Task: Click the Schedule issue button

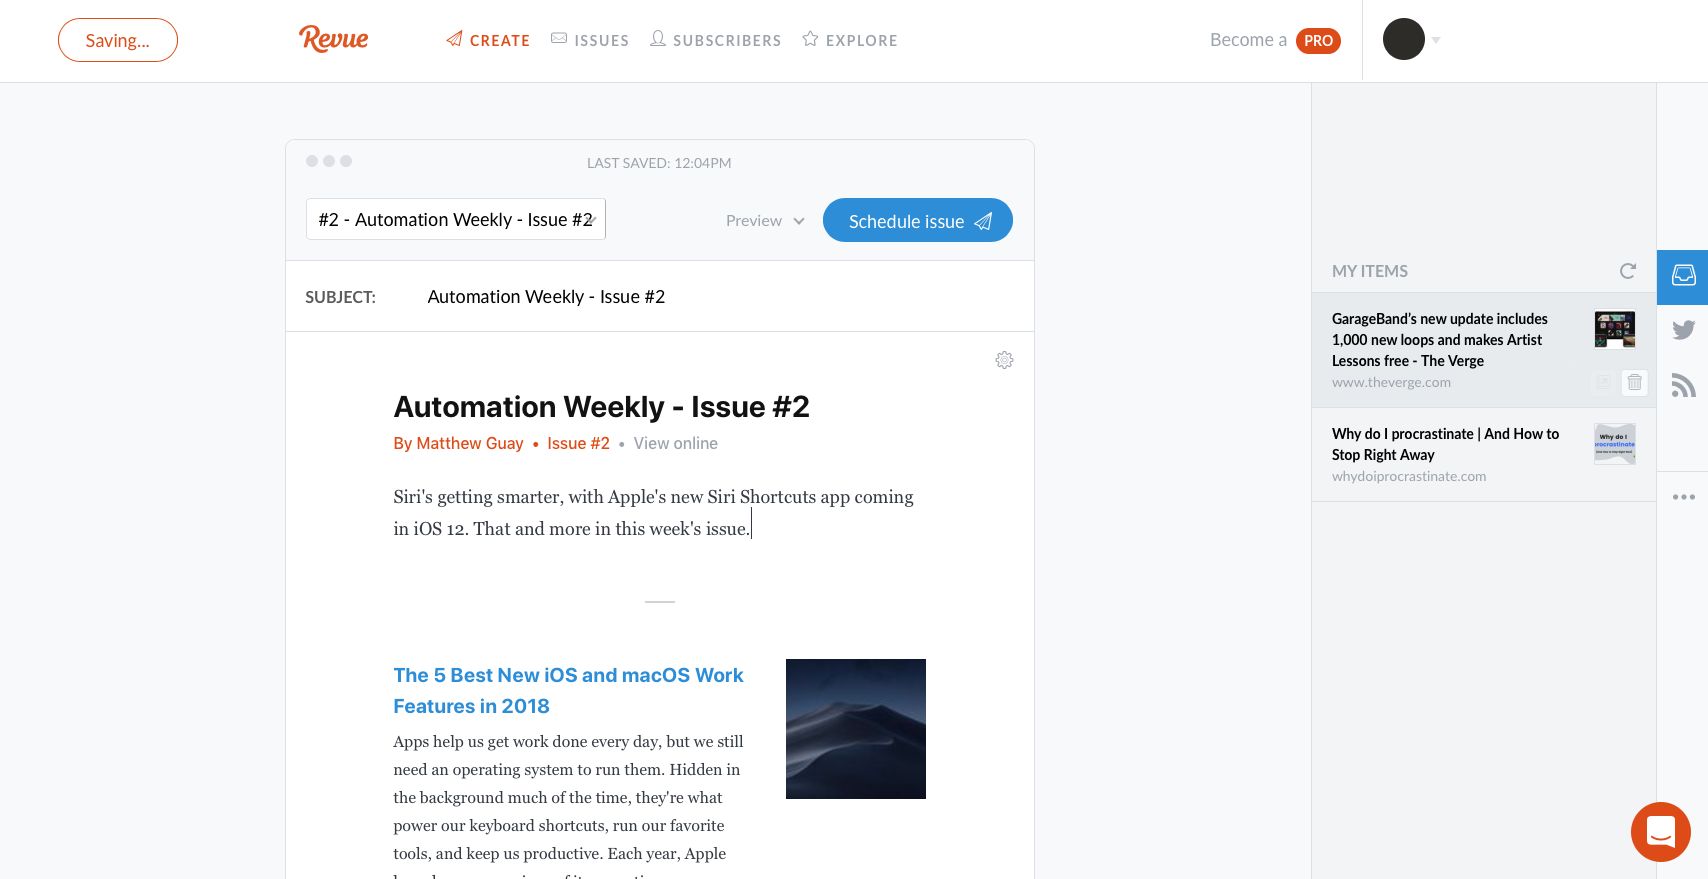Action: (917, 221)
